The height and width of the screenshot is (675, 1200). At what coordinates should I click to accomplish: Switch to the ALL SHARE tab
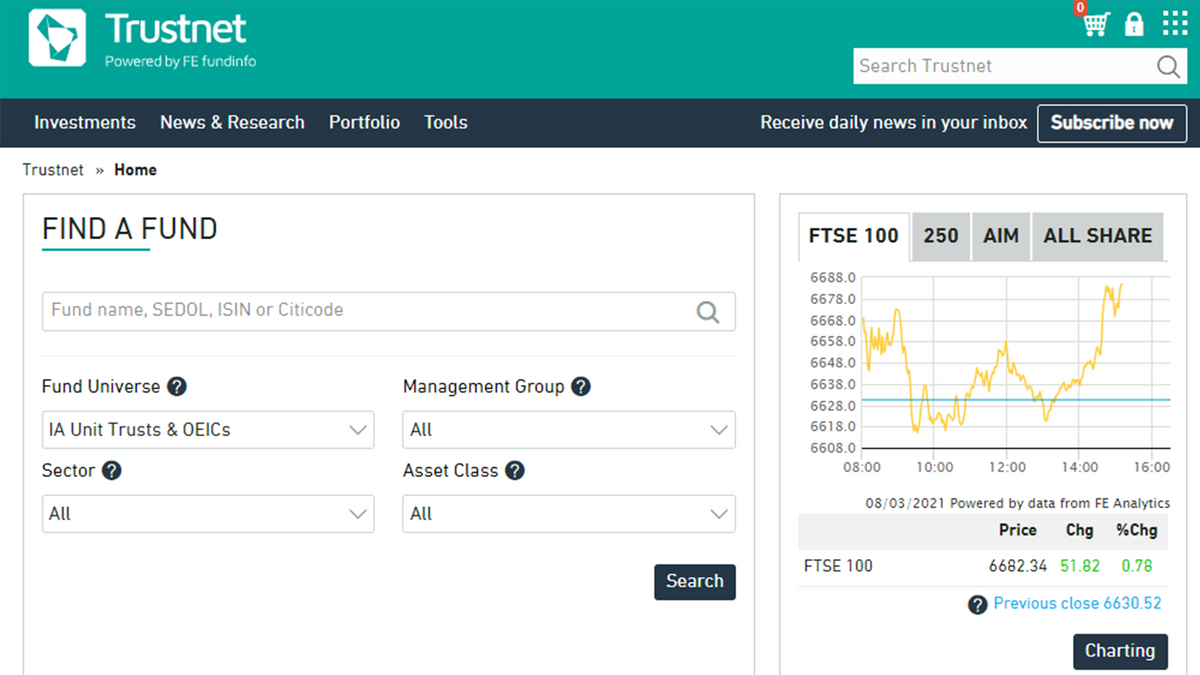[1098, 236]
